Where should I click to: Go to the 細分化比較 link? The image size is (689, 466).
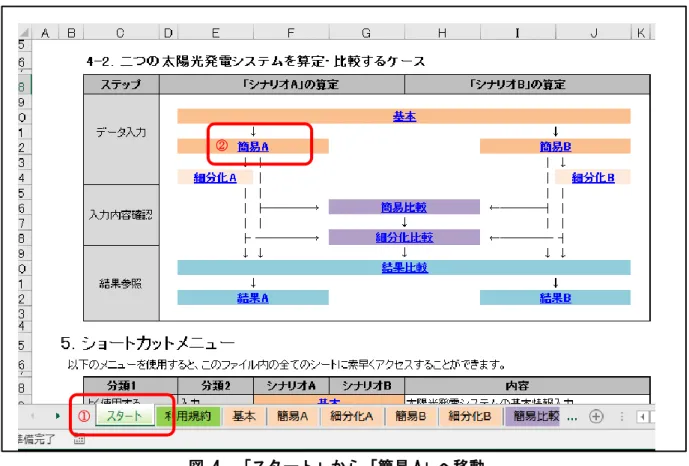point(404,238)
